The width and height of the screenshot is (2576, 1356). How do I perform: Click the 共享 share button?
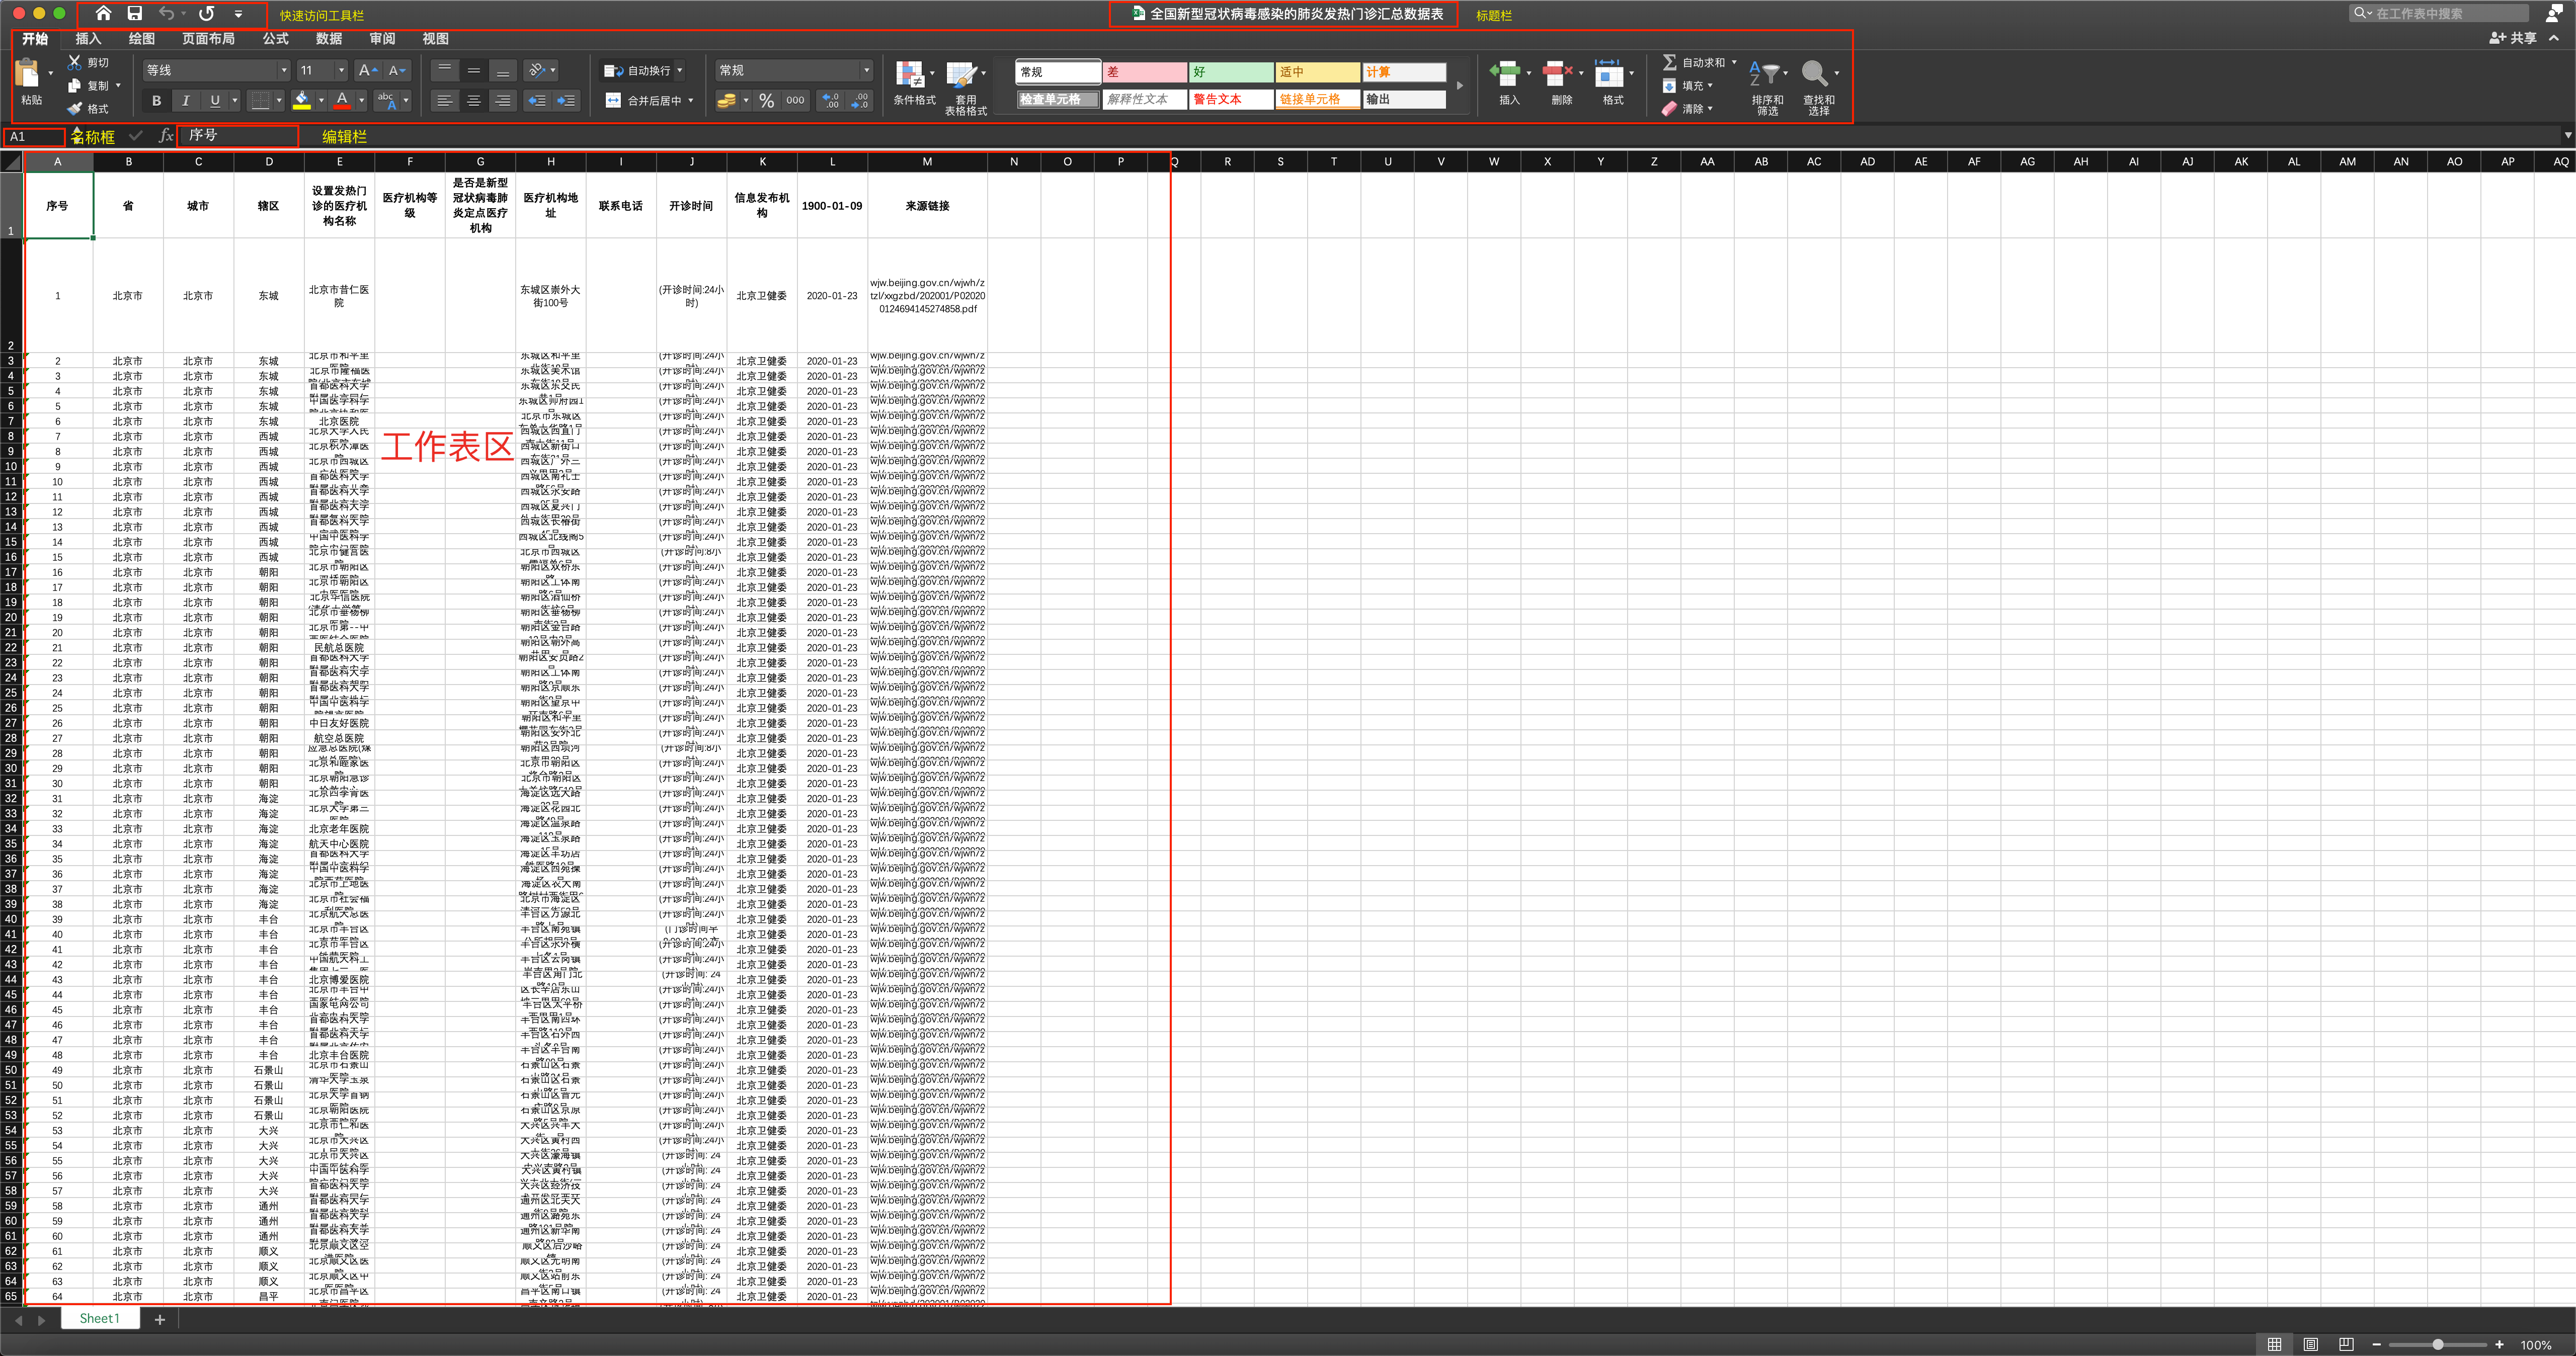tap(2513, 38)
